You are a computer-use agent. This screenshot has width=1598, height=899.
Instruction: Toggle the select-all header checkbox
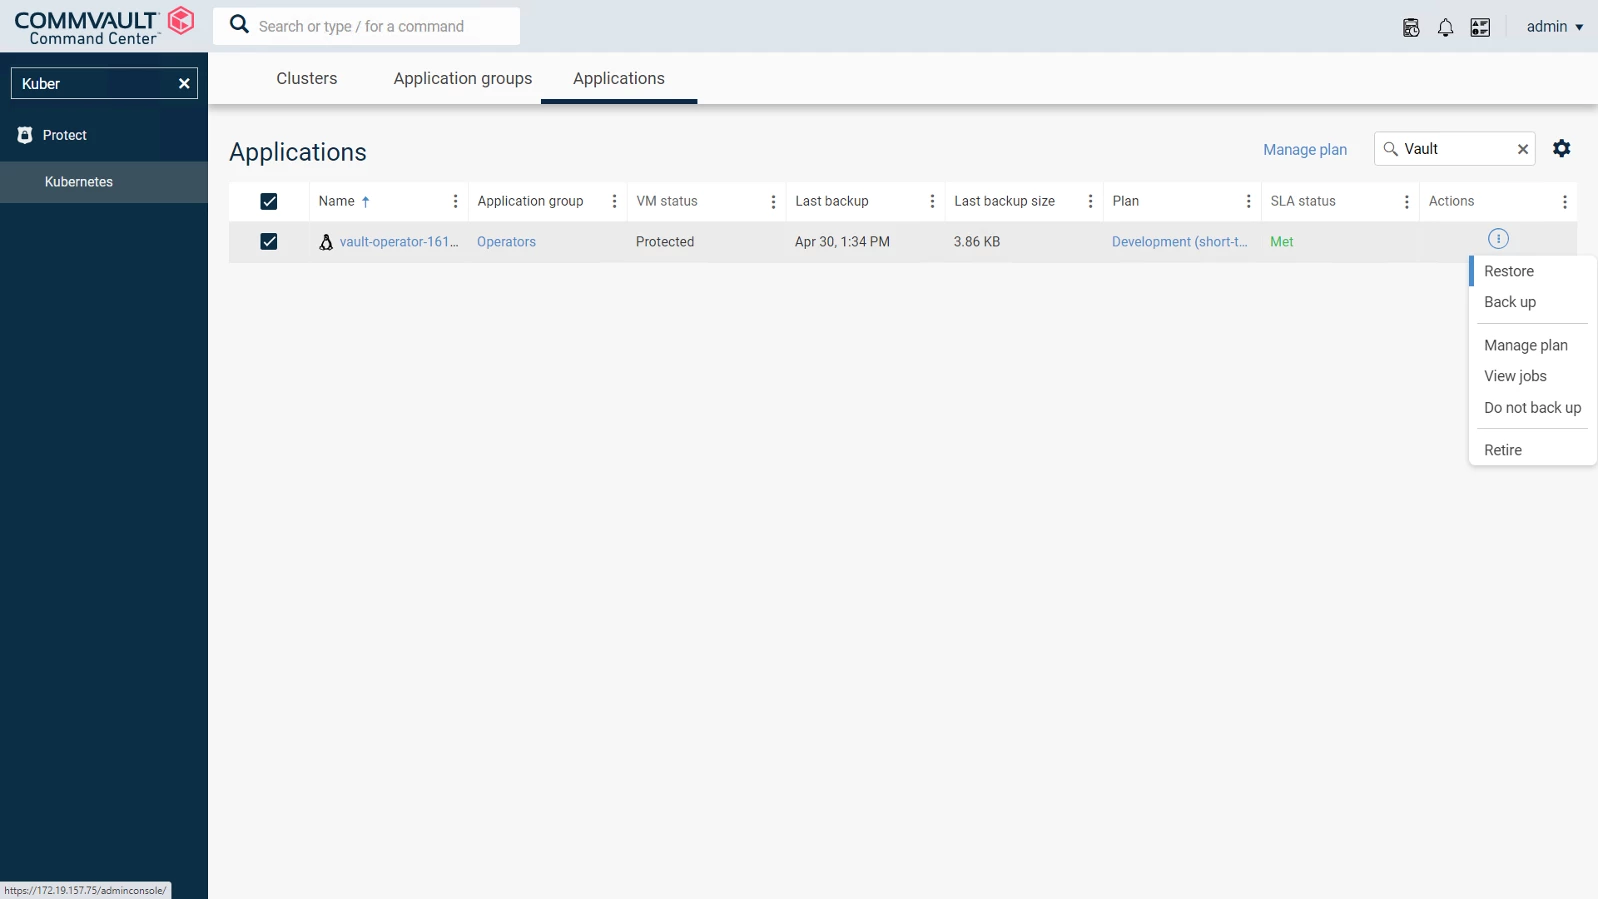[269, 202]
